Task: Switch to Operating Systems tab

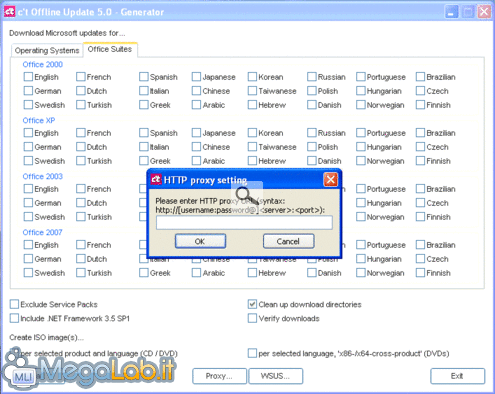Action: pos(47,50)
